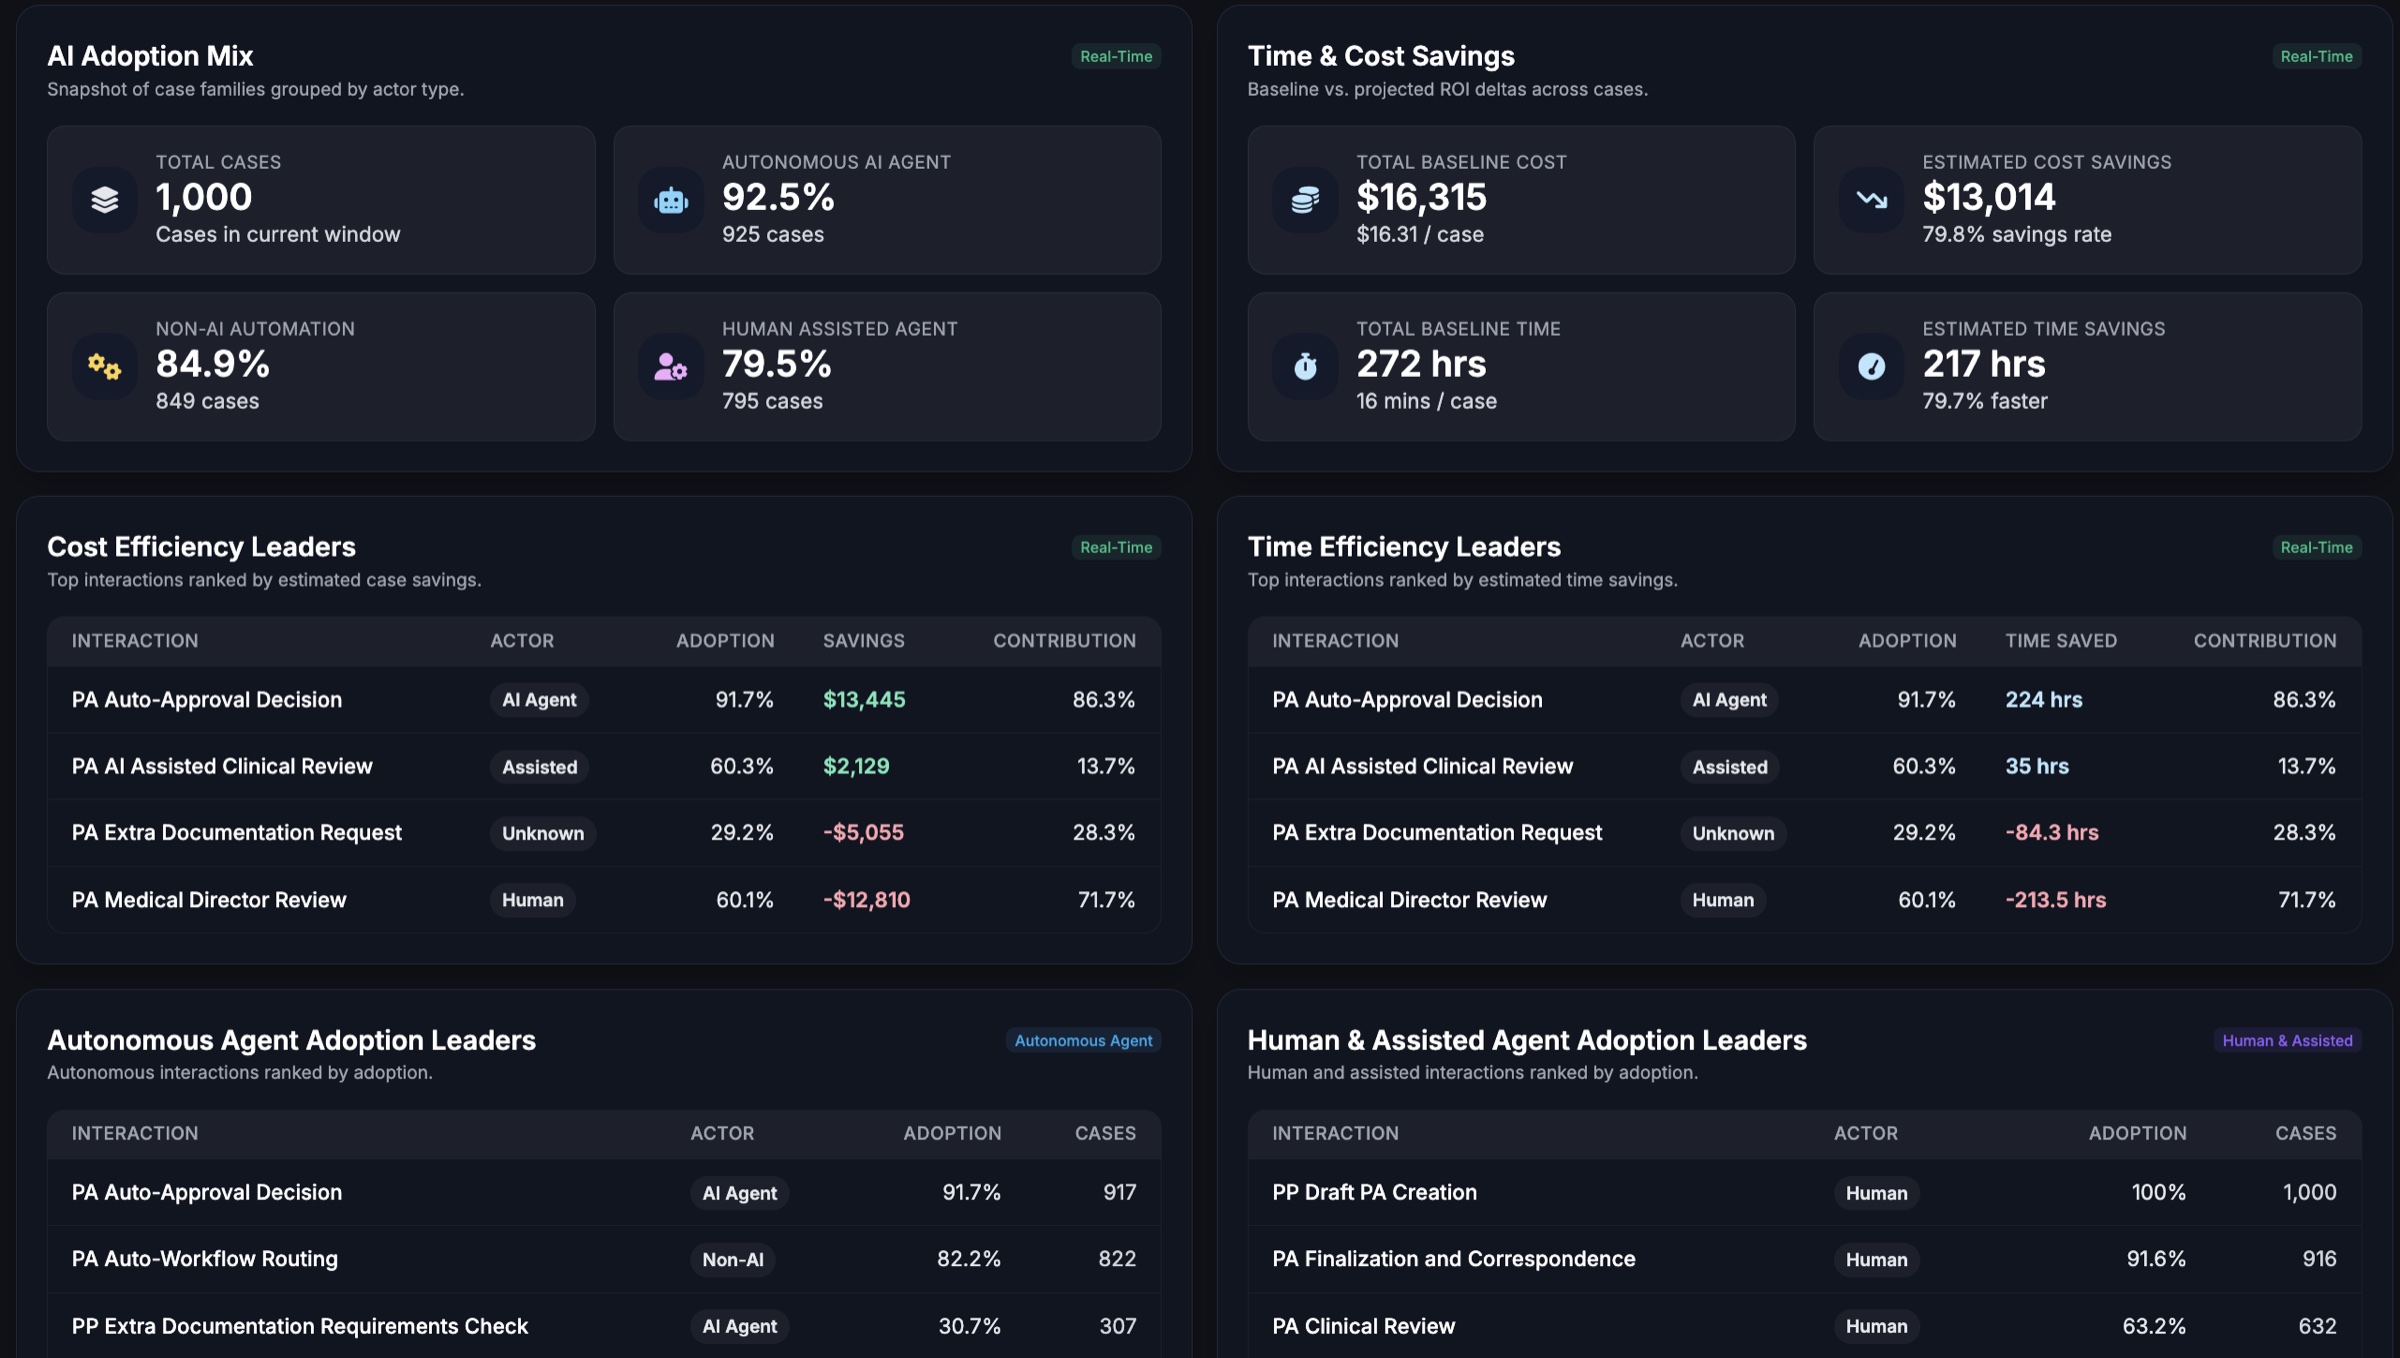The height and width of the screenshot is (1358, 2400).
Task: Select the 224 hrs time saved value
Action: point(2043,700)
